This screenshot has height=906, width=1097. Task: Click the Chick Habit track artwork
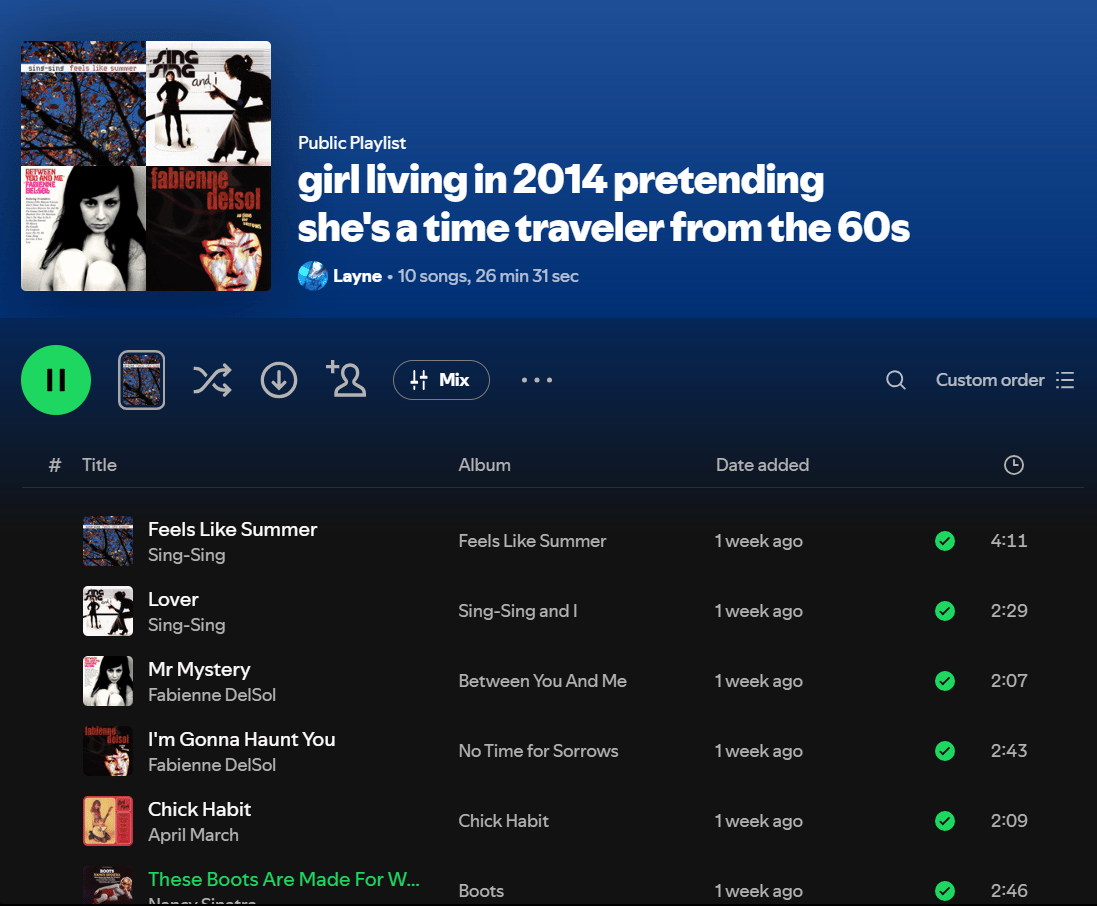108,821
